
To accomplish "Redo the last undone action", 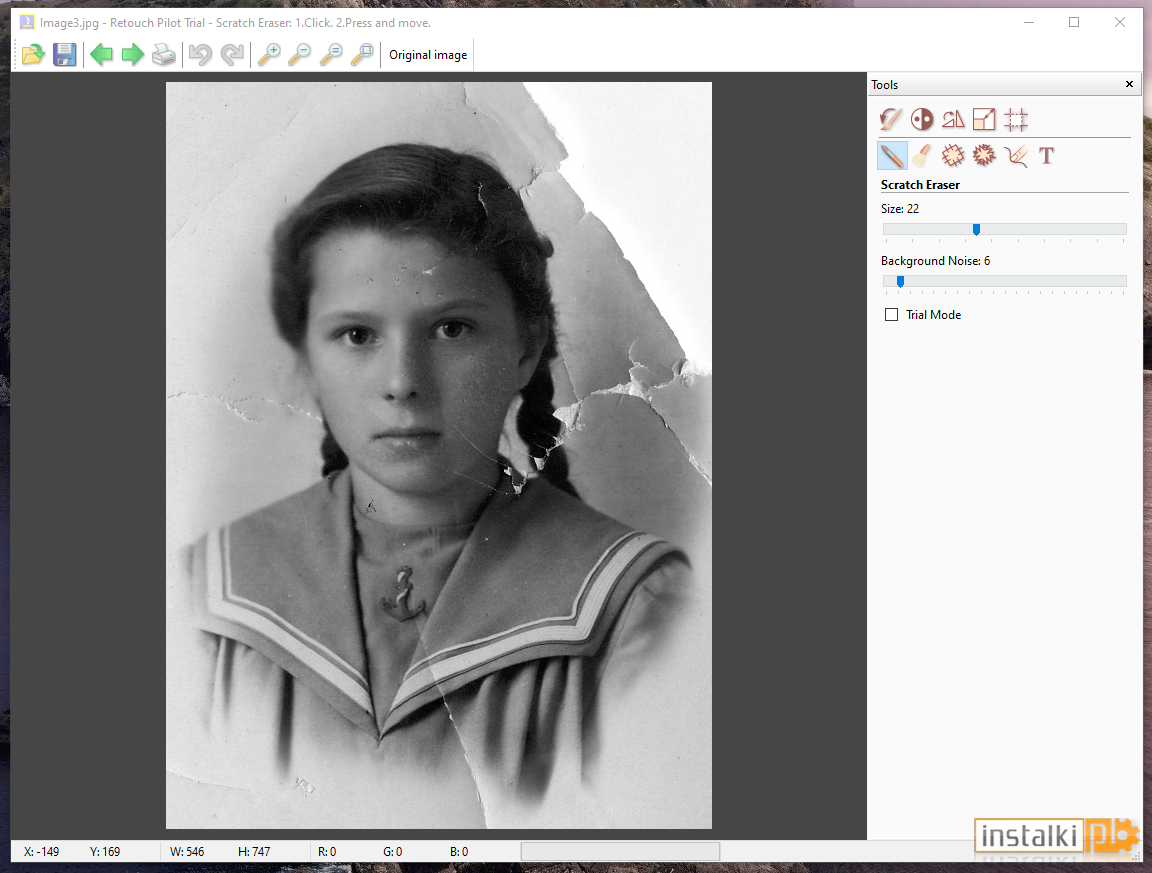I will 231,54.
